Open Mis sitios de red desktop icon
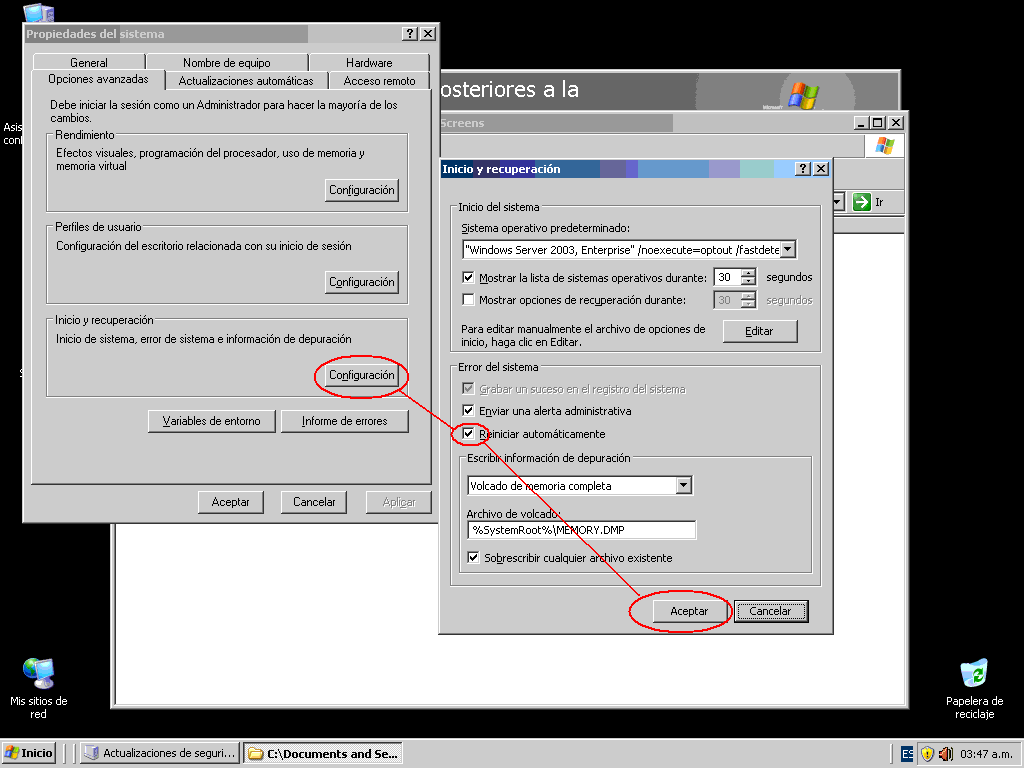 tap(39, 688)
